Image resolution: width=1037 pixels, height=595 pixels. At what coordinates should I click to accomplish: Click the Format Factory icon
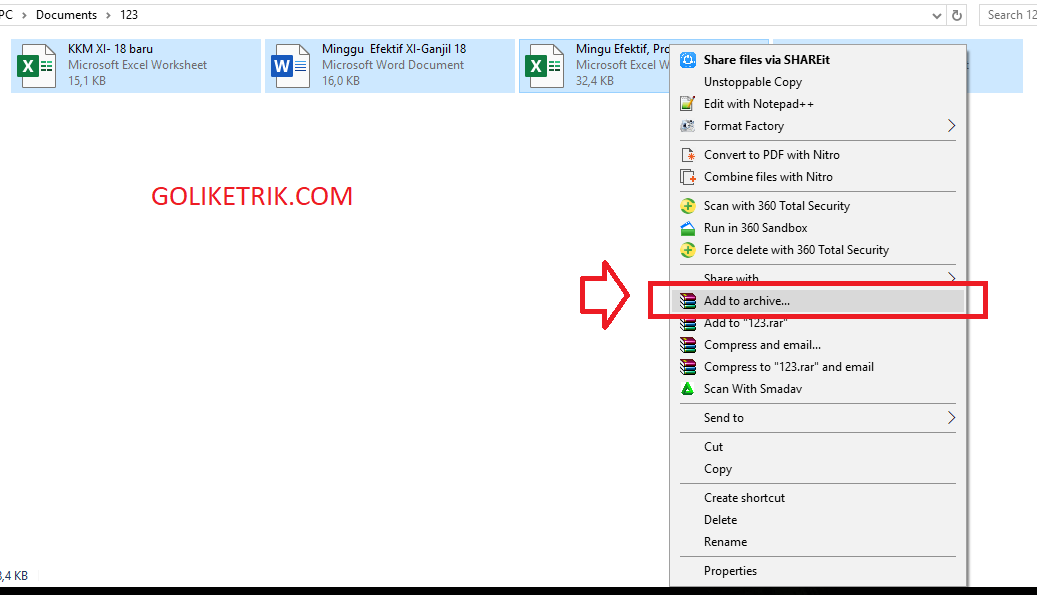coord(688,126)
